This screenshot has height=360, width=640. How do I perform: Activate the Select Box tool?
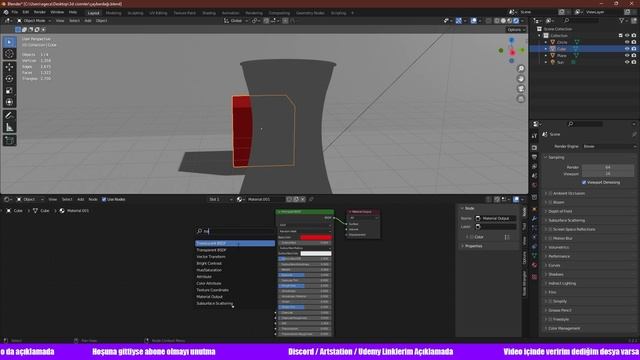[x=9, y=42]
